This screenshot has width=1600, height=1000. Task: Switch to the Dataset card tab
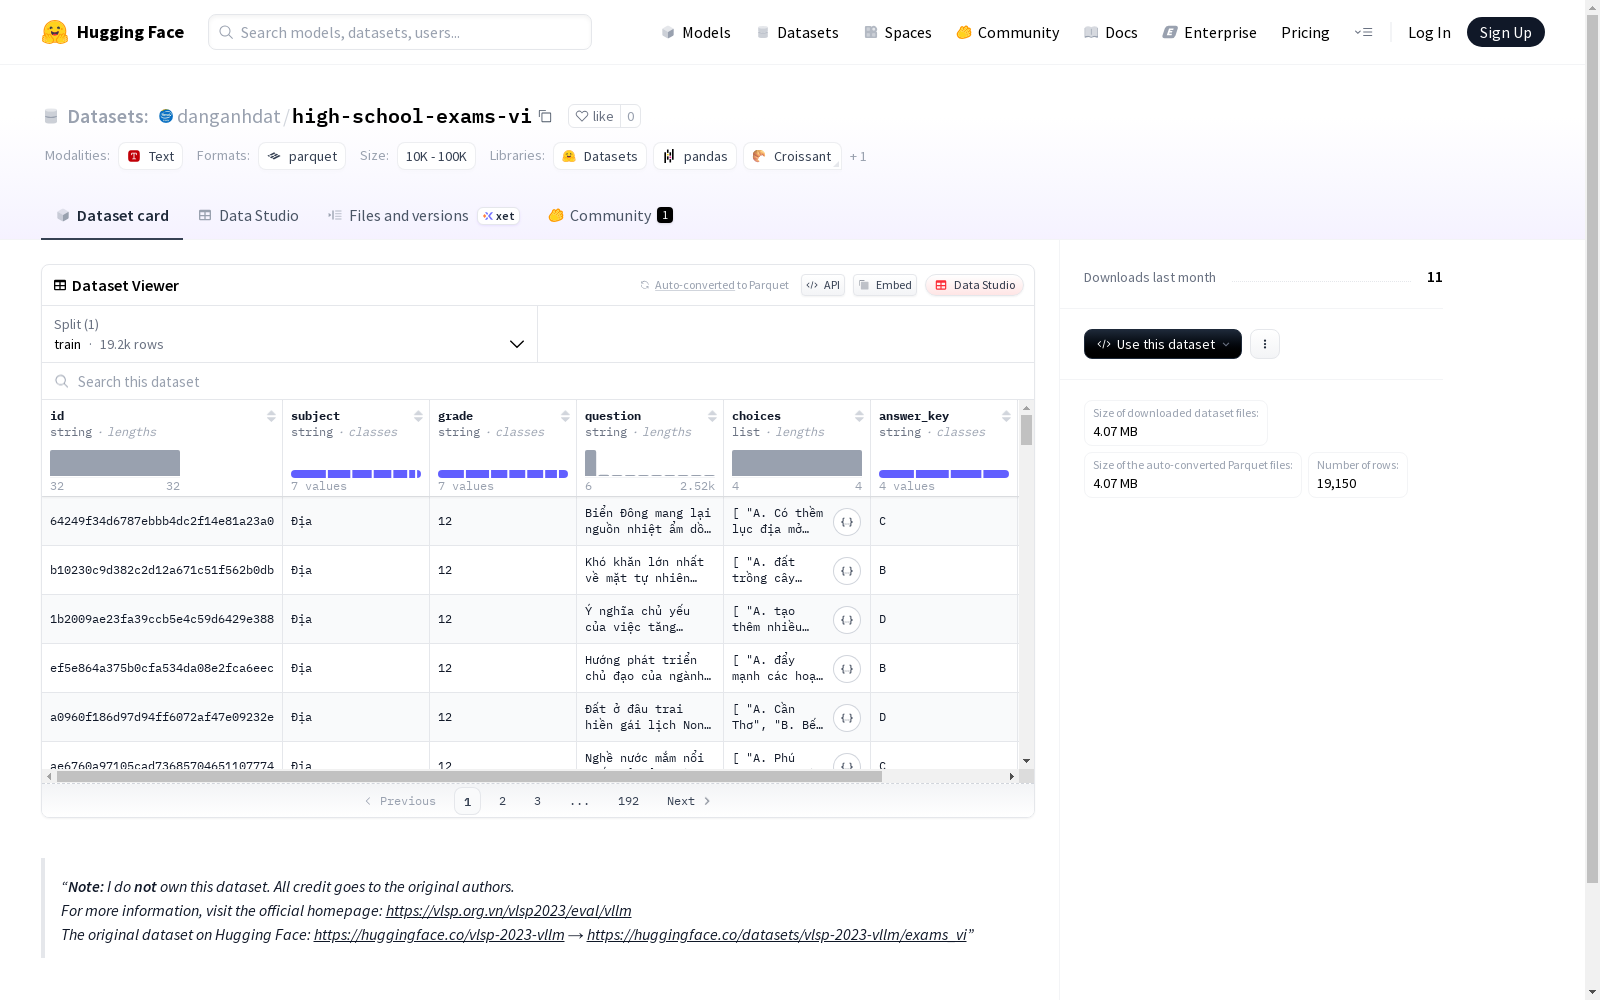pos(112,216)
